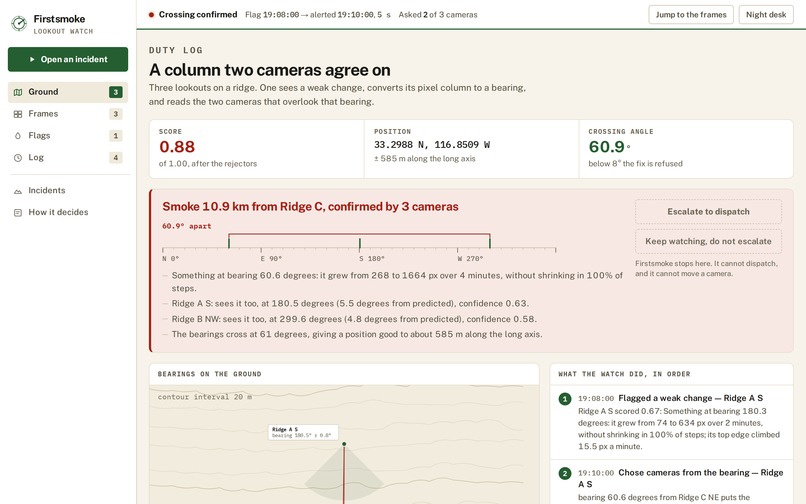This screenshot has height=504, width=806.
Task: Click the crossing angle value 60.9
Action: click(607, 147)
